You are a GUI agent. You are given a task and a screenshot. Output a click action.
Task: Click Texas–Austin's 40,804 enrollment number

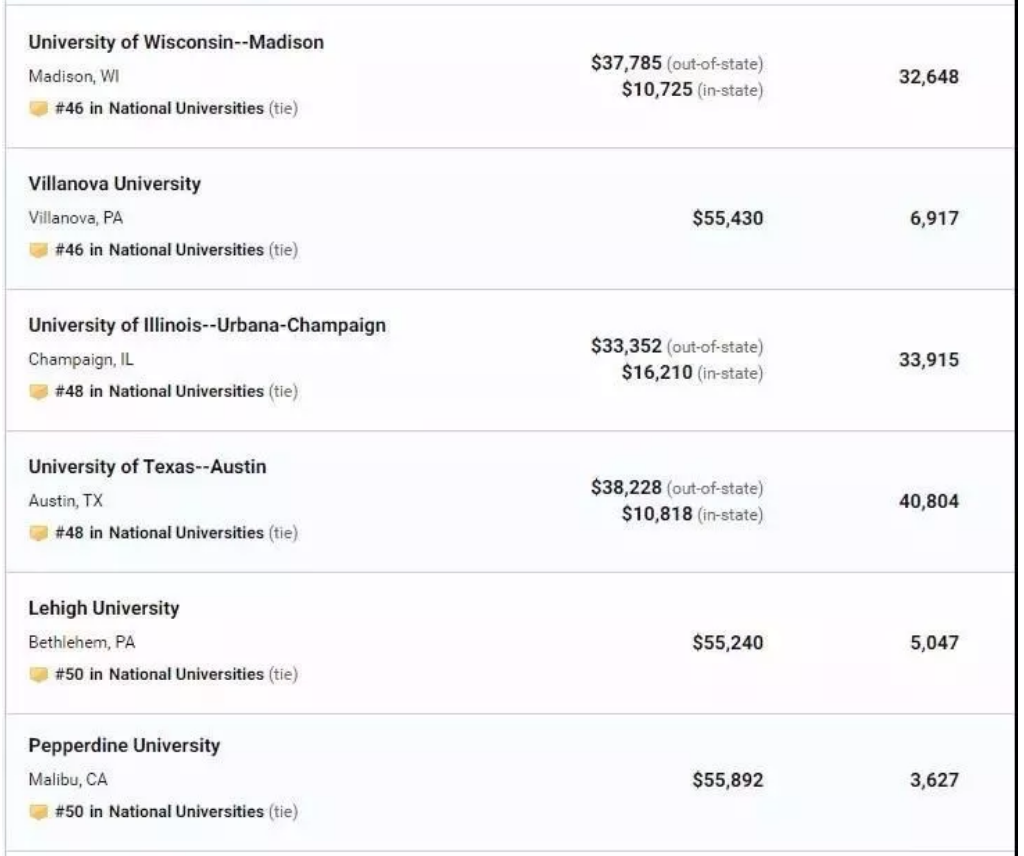[928, 501]
